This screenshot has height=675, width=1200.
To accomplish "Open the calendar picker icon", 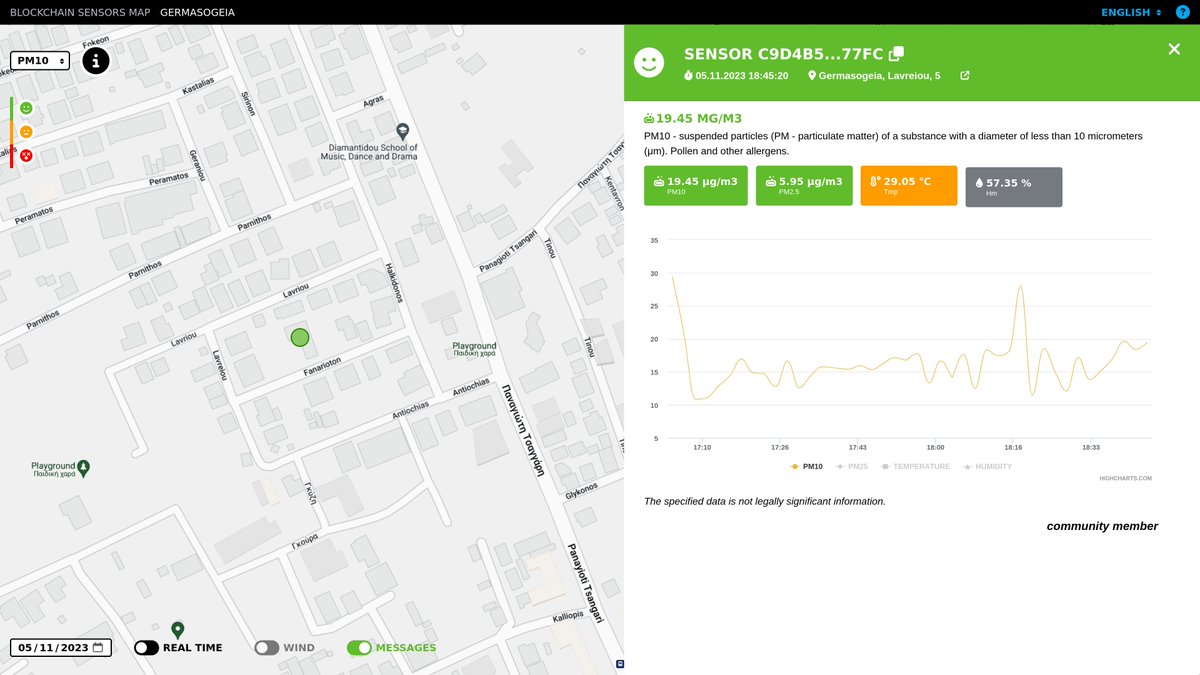I will [x=98, y=648].
